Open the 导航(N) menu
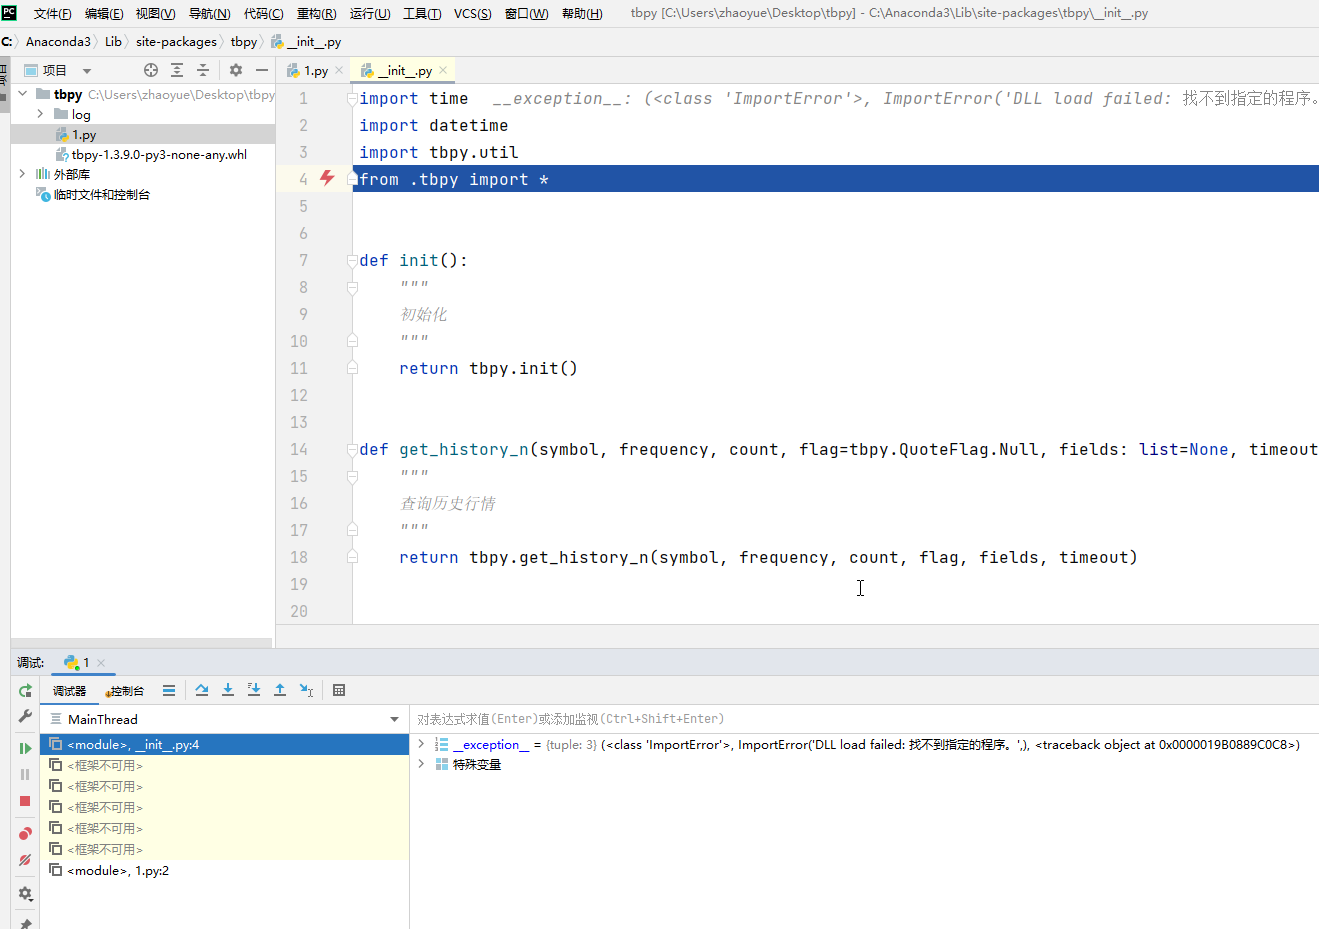This screenshot has height=929, width=1319. [x=209, y=13]
